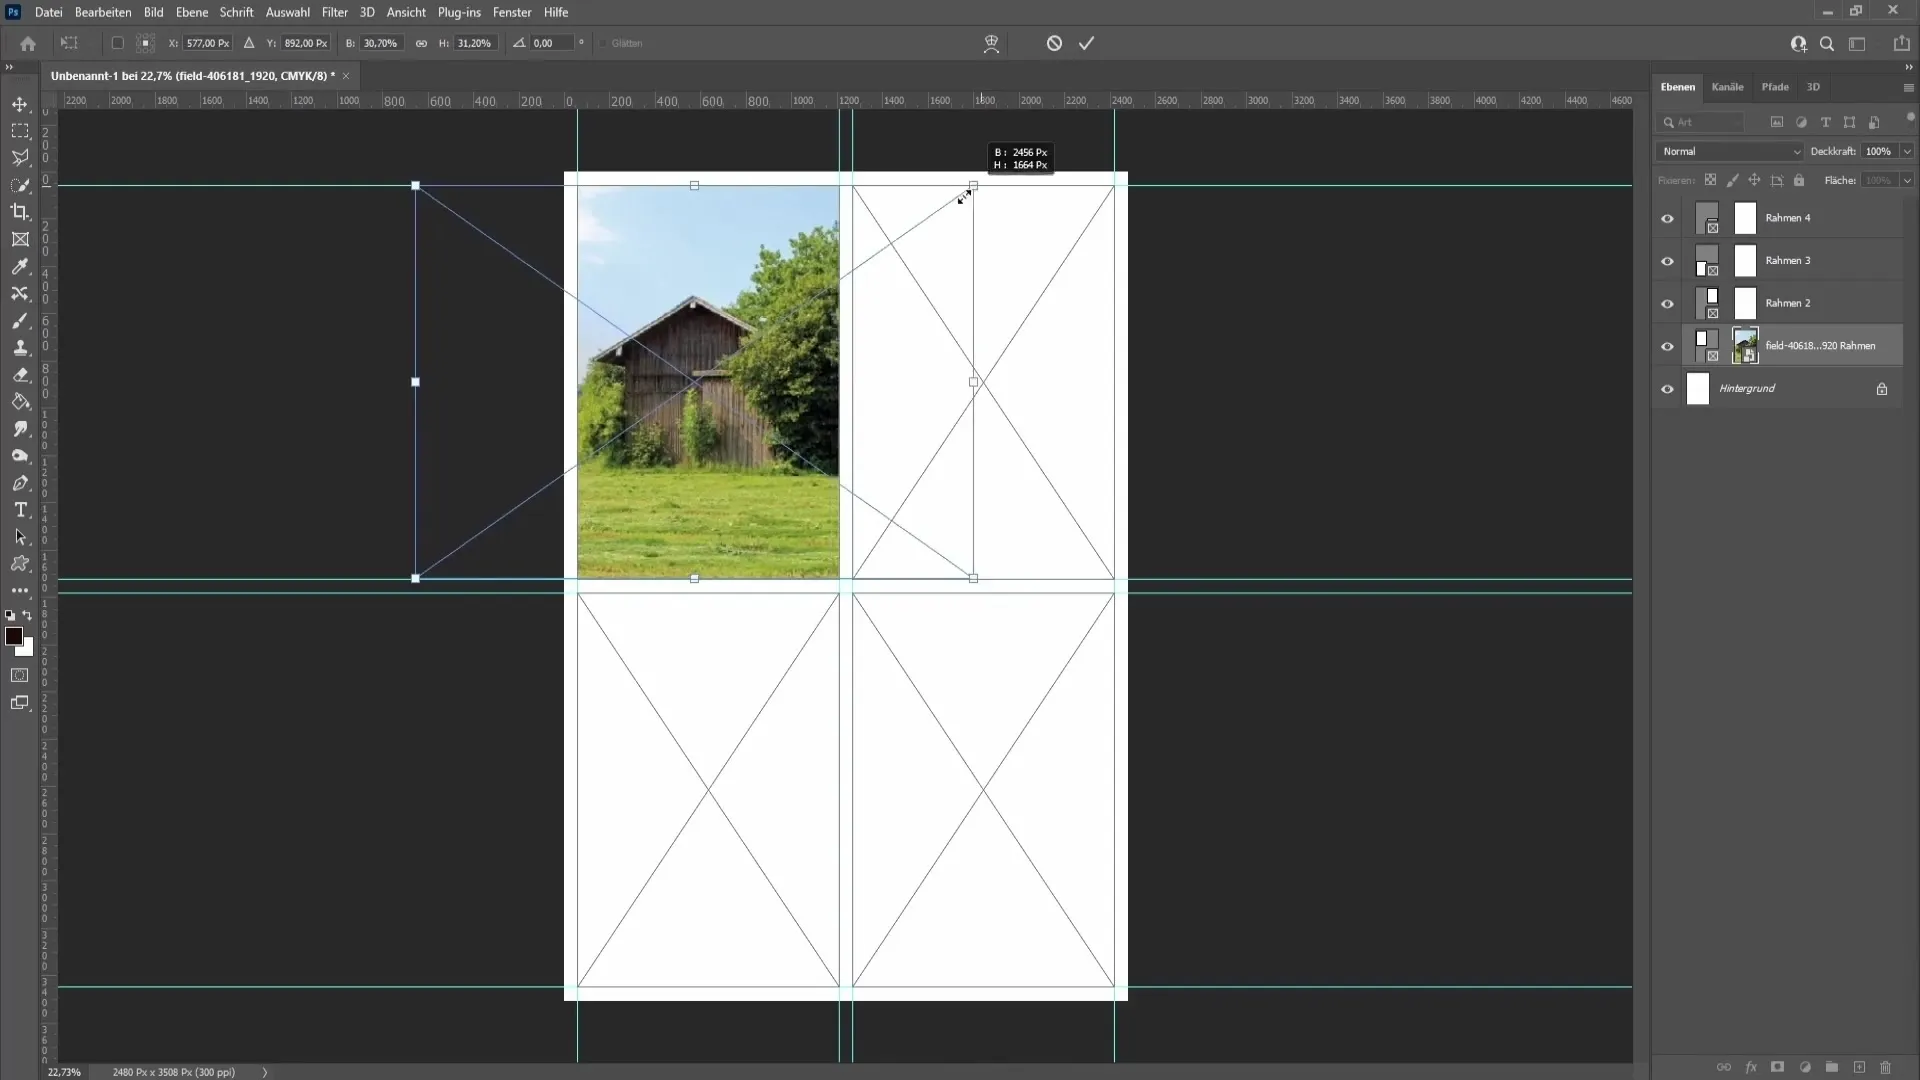Confirm transform with checkmark button
Viewport: 1920px width, 1080px height.
(1087, 44)
